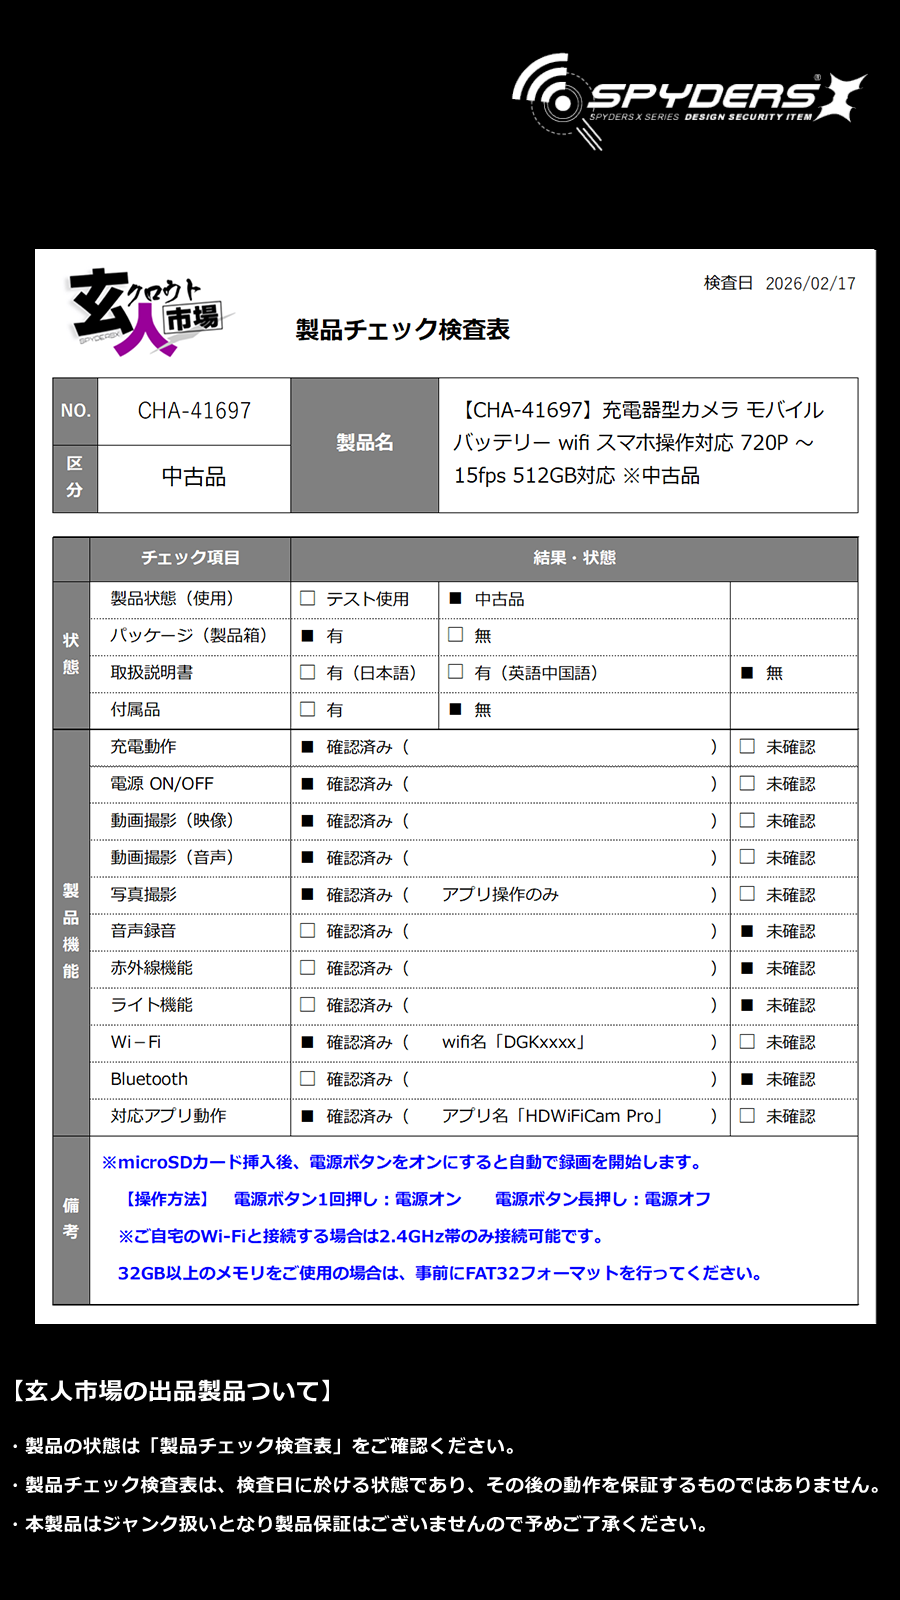The image size is (900, 1600).
Task: Click the microSDカード挿入後 note line
Action: (x=404, y=1162)
